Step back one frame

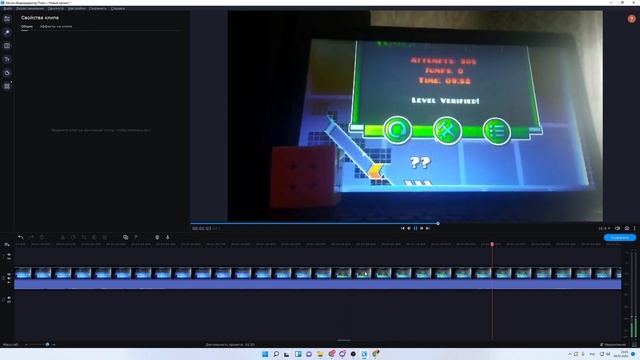409,229
